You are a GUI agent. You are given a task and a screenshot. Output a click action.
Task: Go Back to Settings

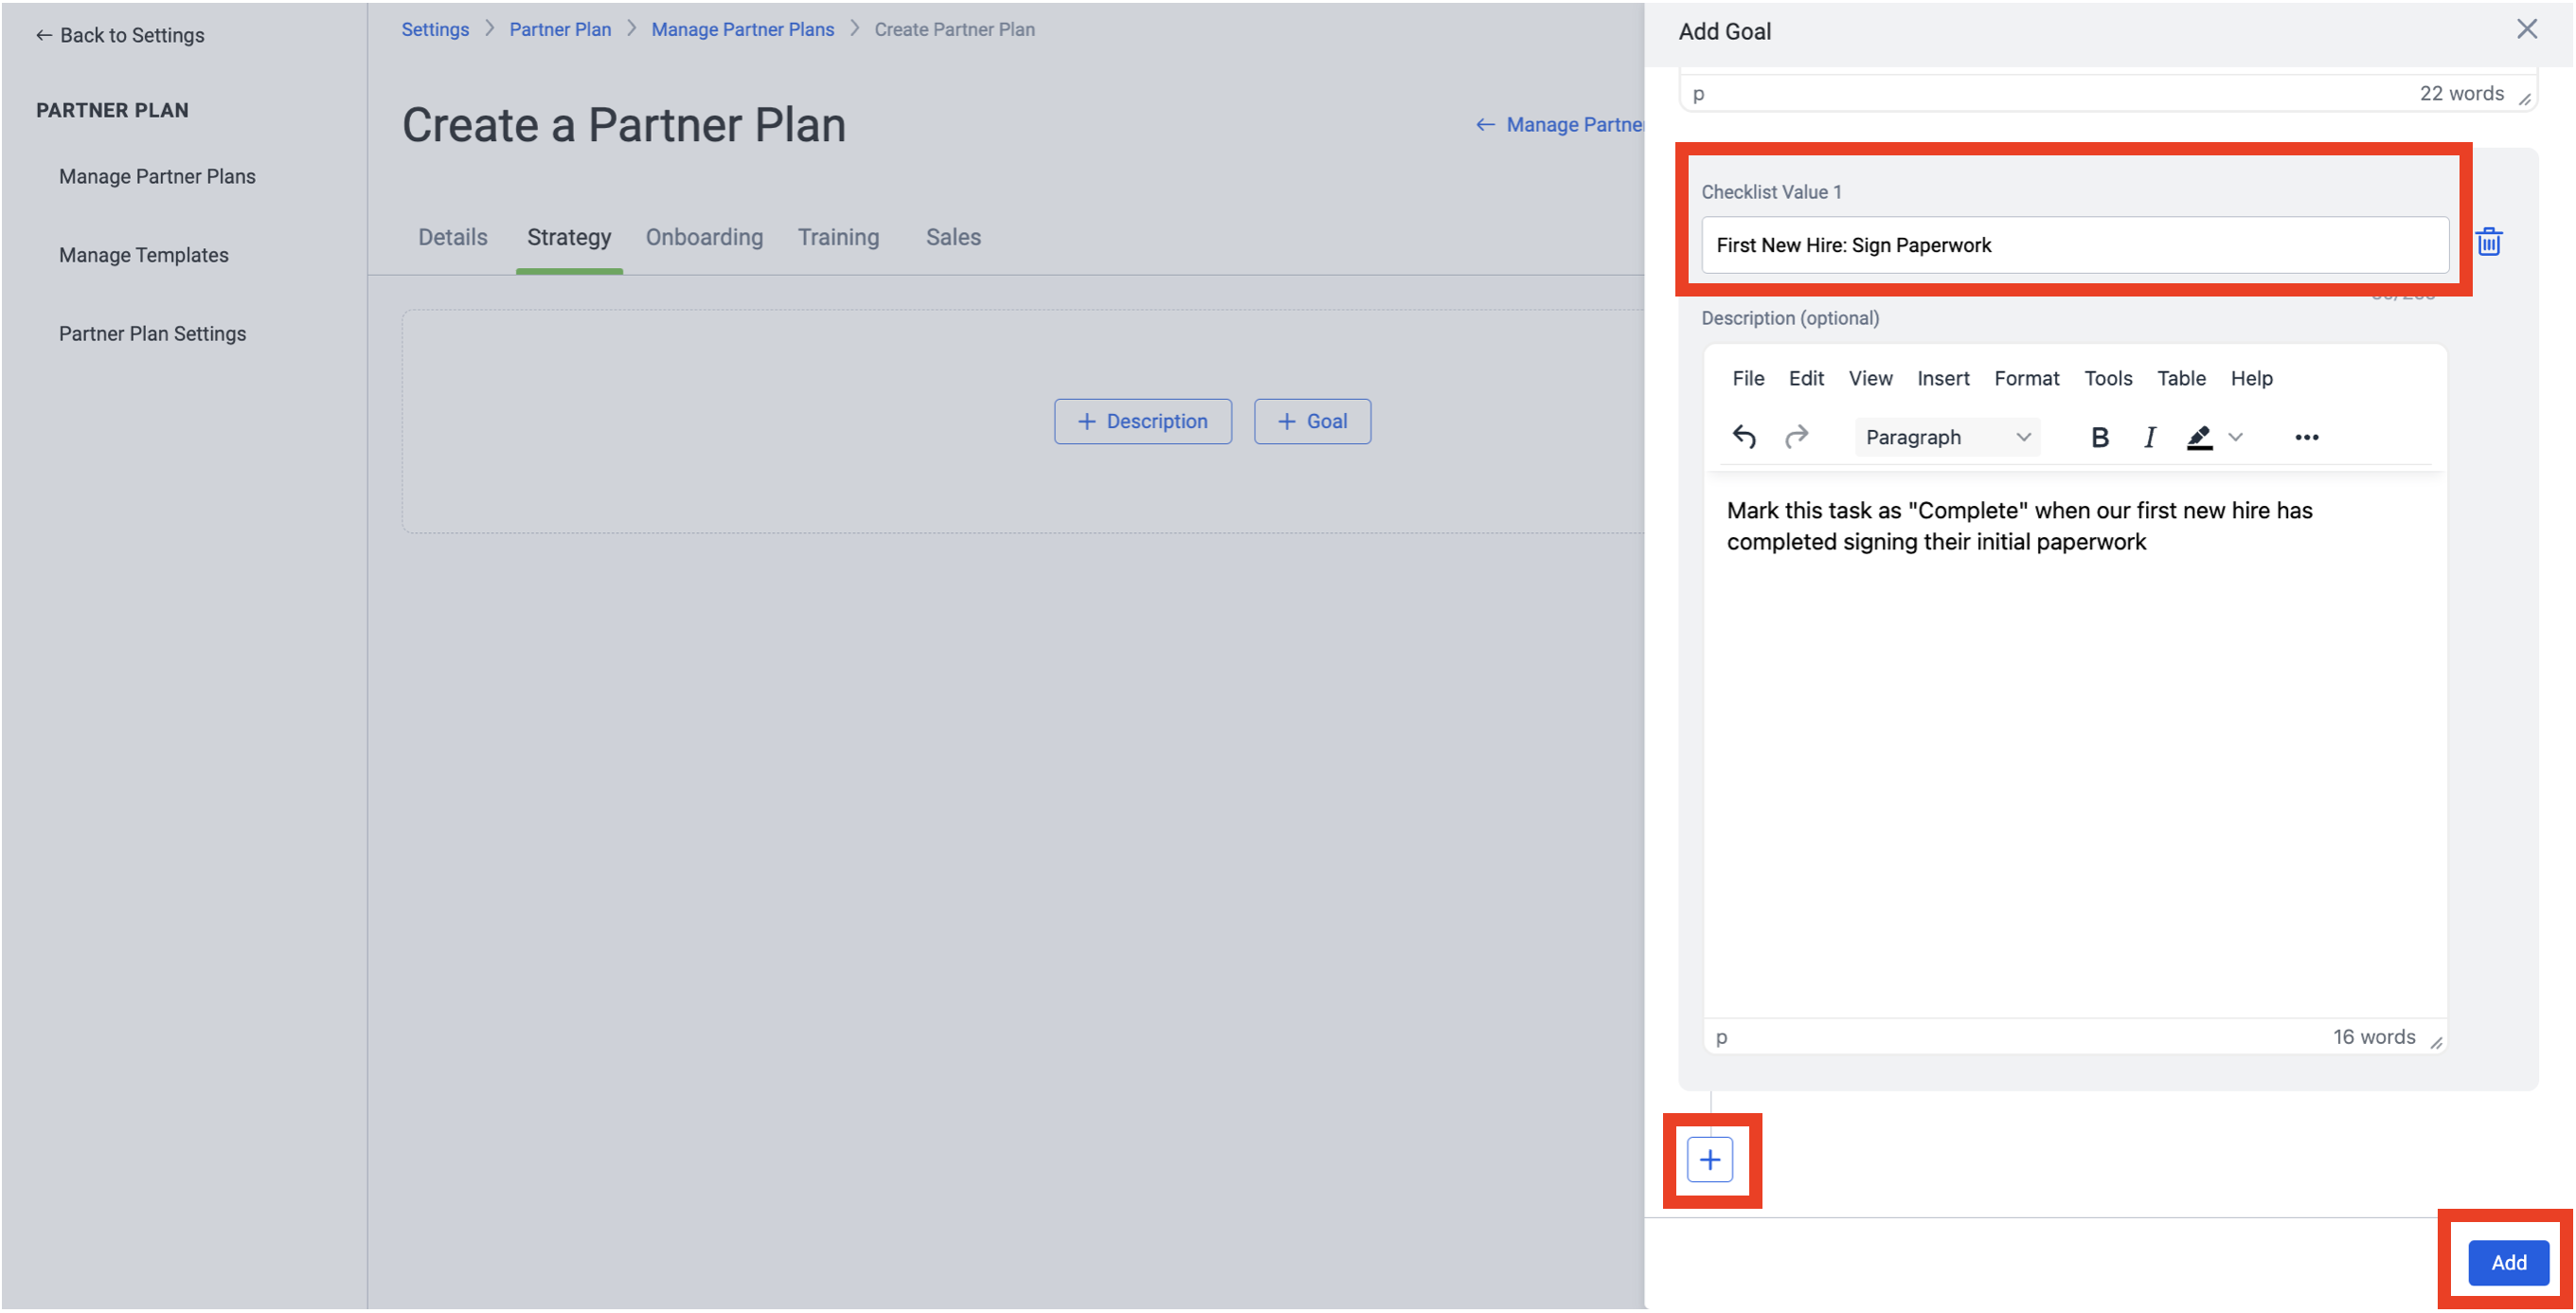coord(119,35)
